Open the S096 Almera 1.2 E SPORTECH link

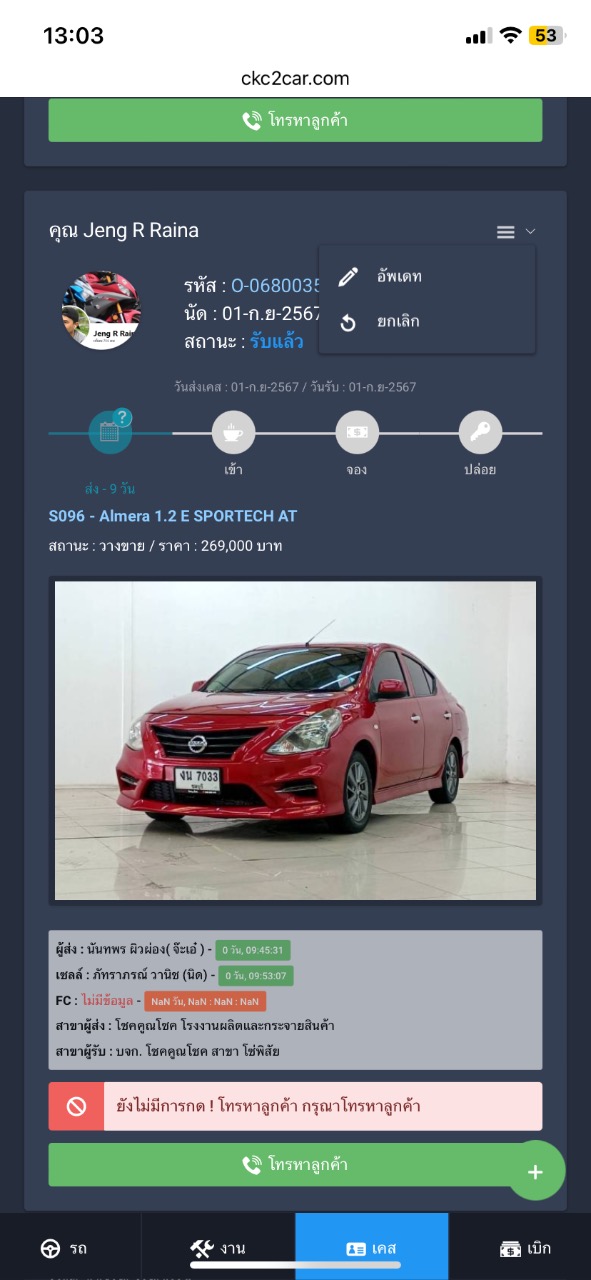[x=173, y=516]
